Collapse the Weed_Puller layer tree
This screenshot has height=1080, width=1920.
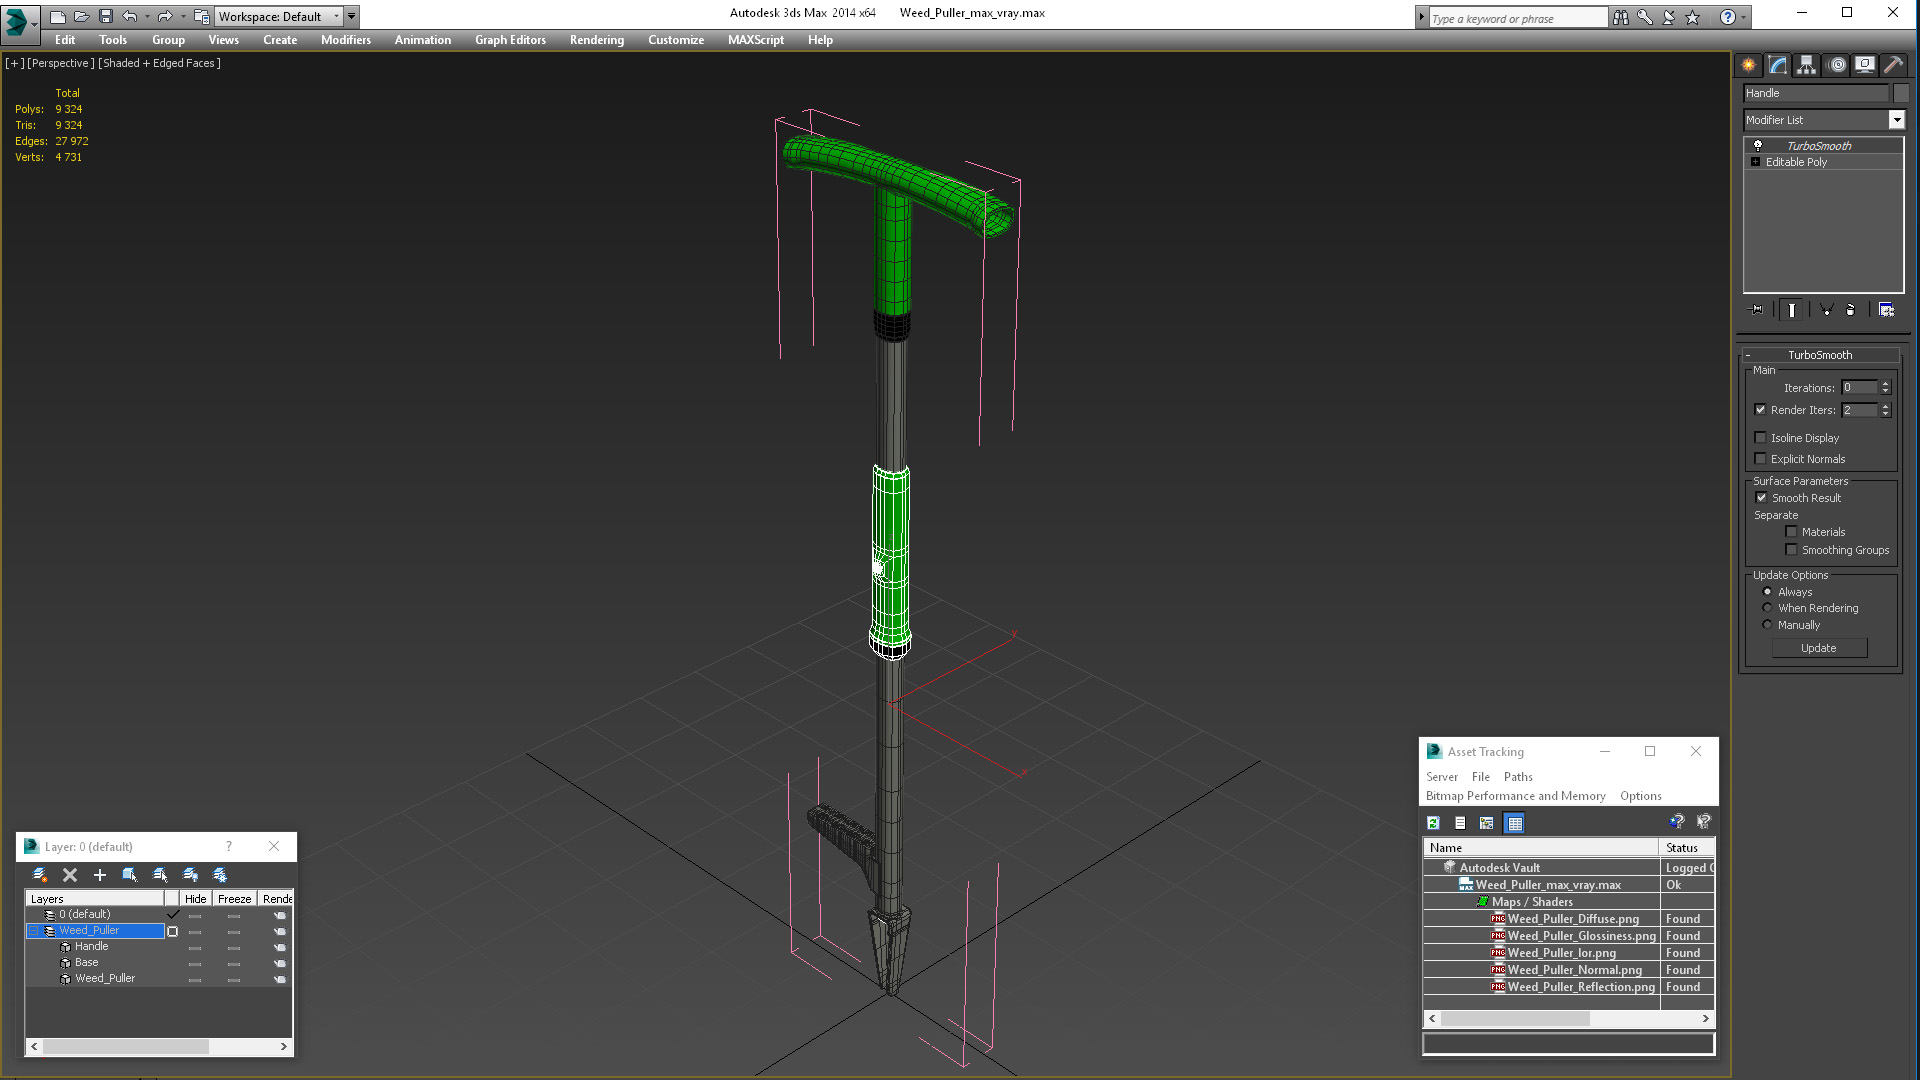[x=33, y=931]
